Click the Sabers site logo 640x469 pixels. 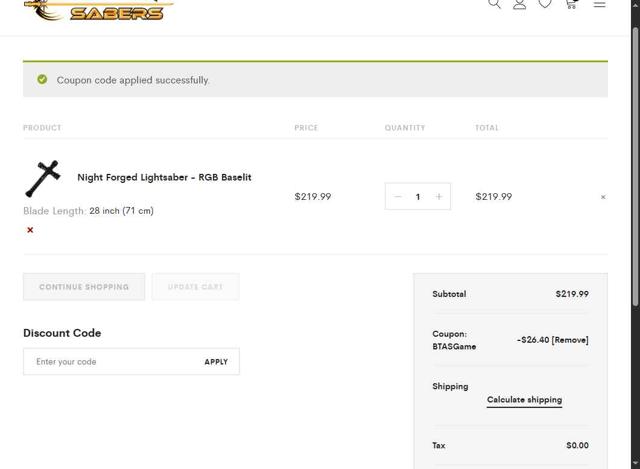(99, 10)
